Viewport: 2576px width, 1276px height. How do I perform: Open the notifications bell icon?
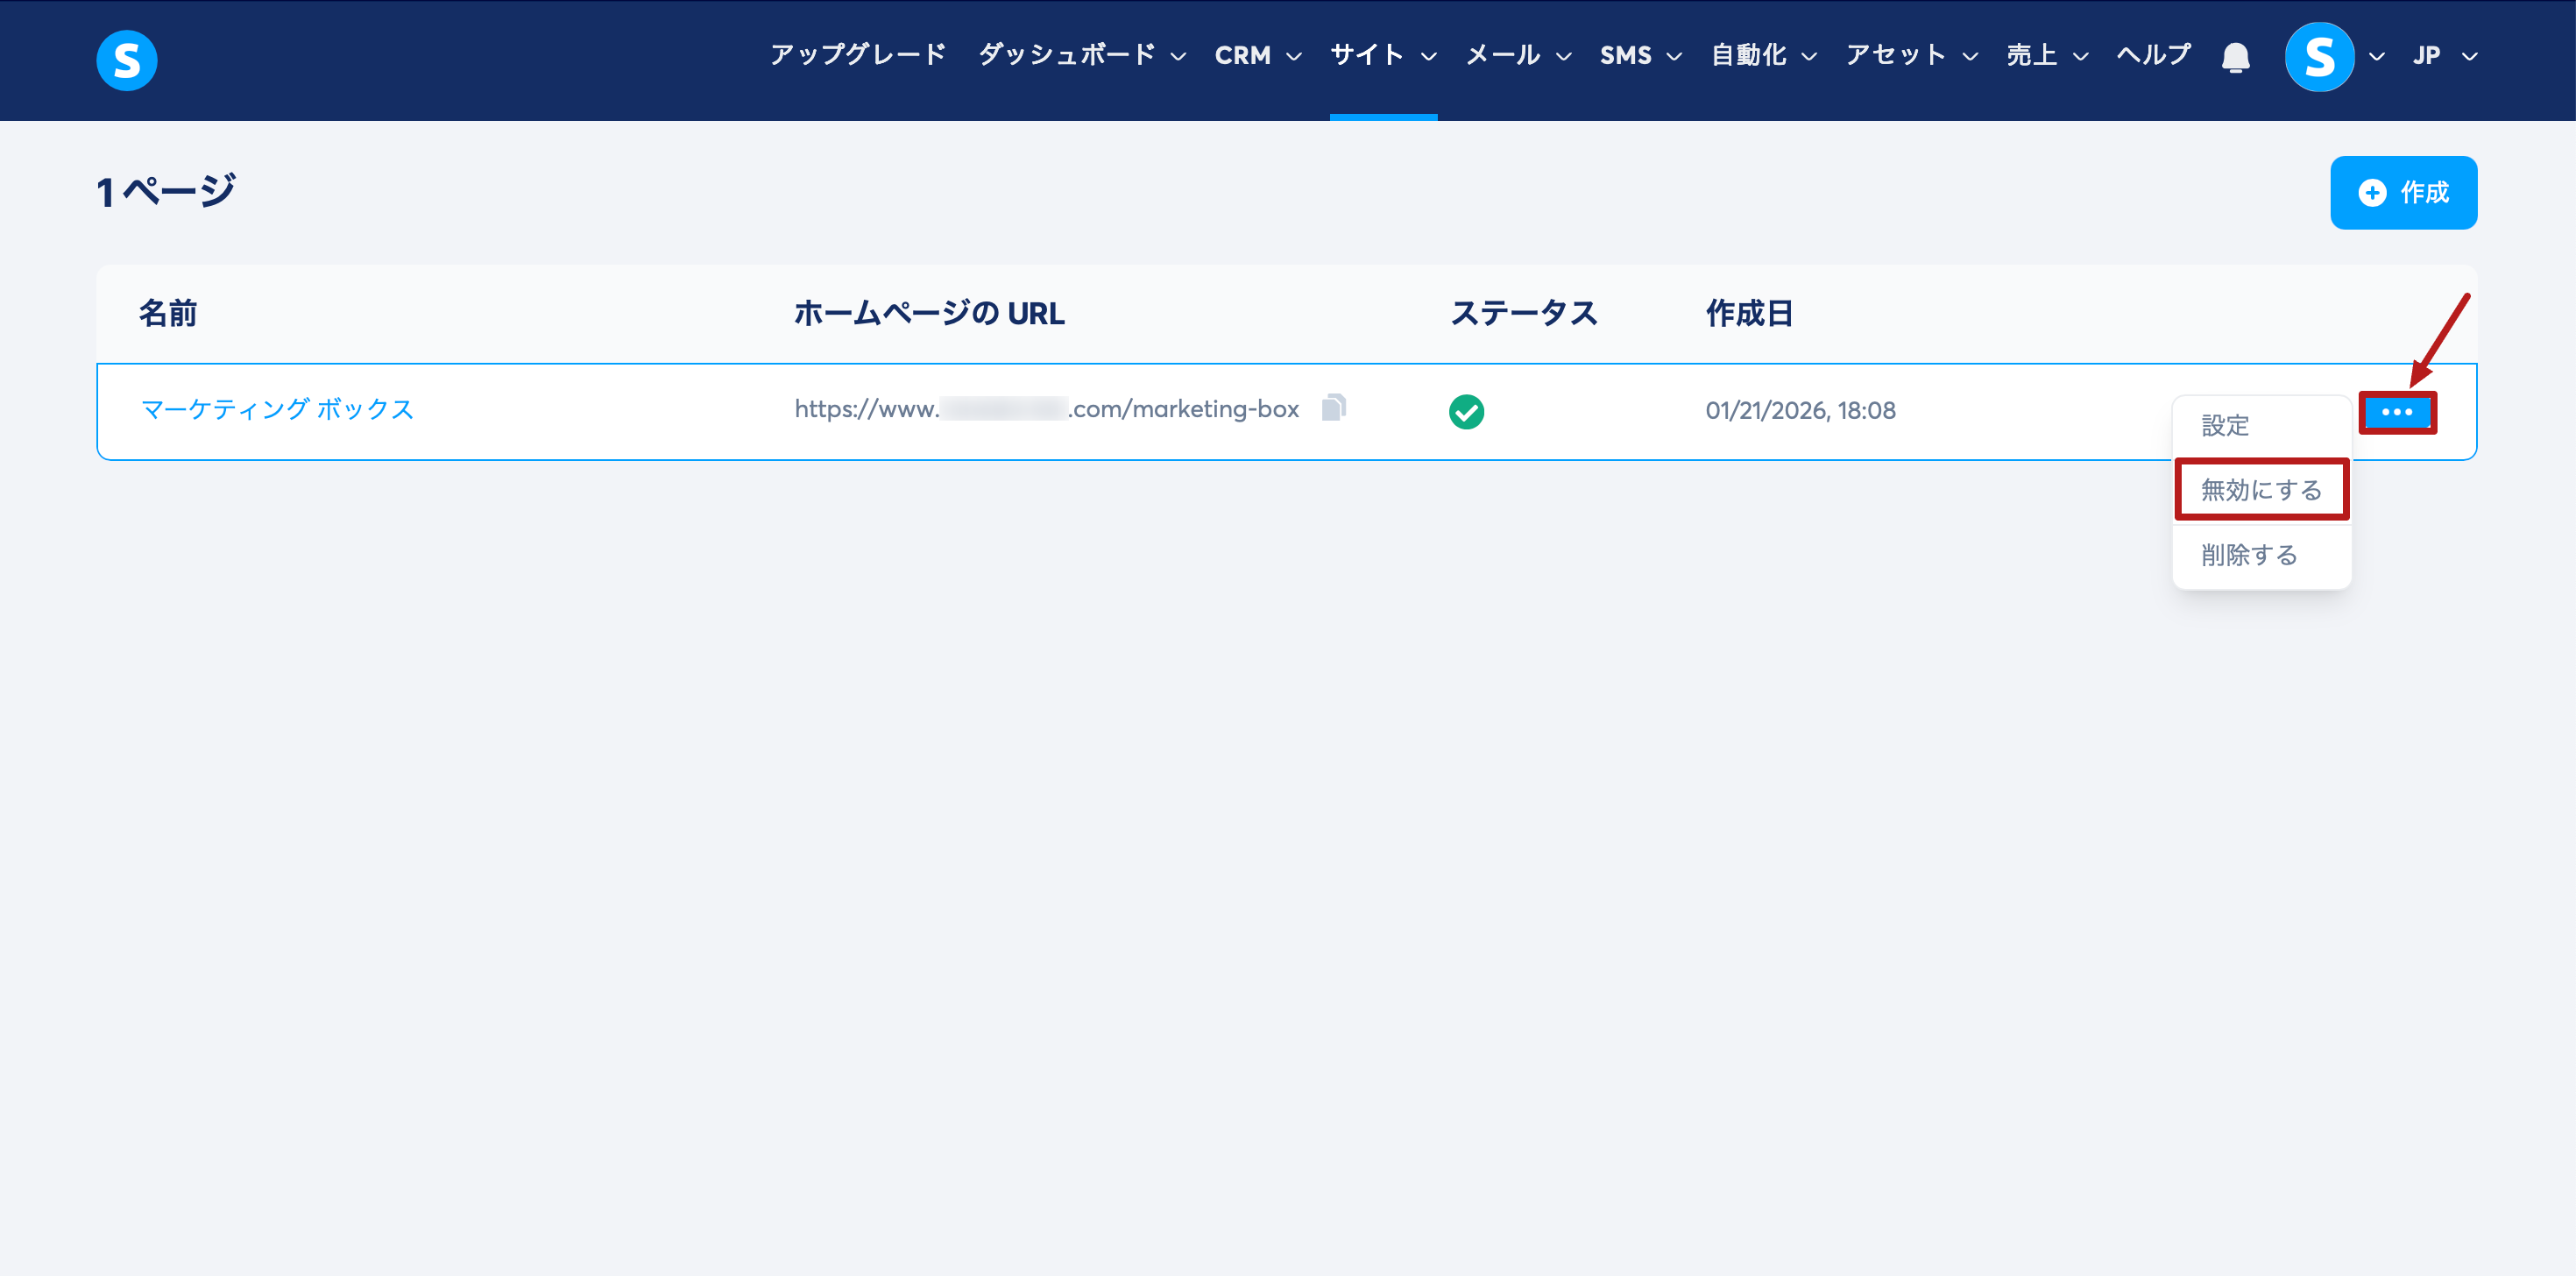pyautogui.click(x=2235, y=57)
